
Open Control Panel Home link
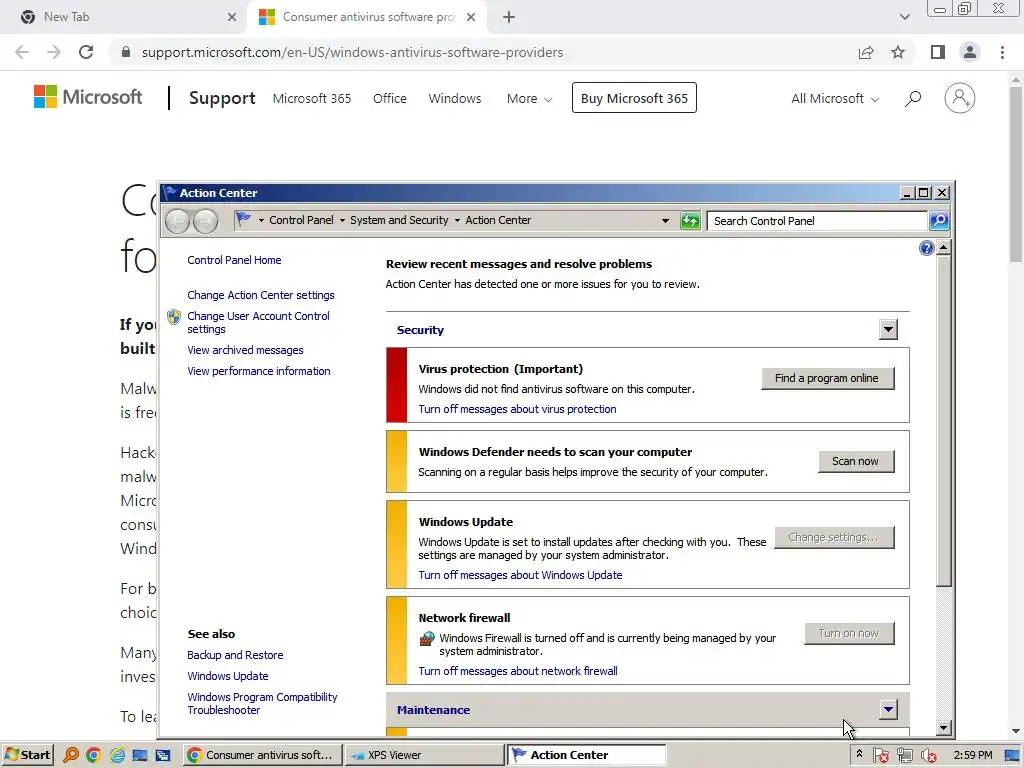pos(234,260)
